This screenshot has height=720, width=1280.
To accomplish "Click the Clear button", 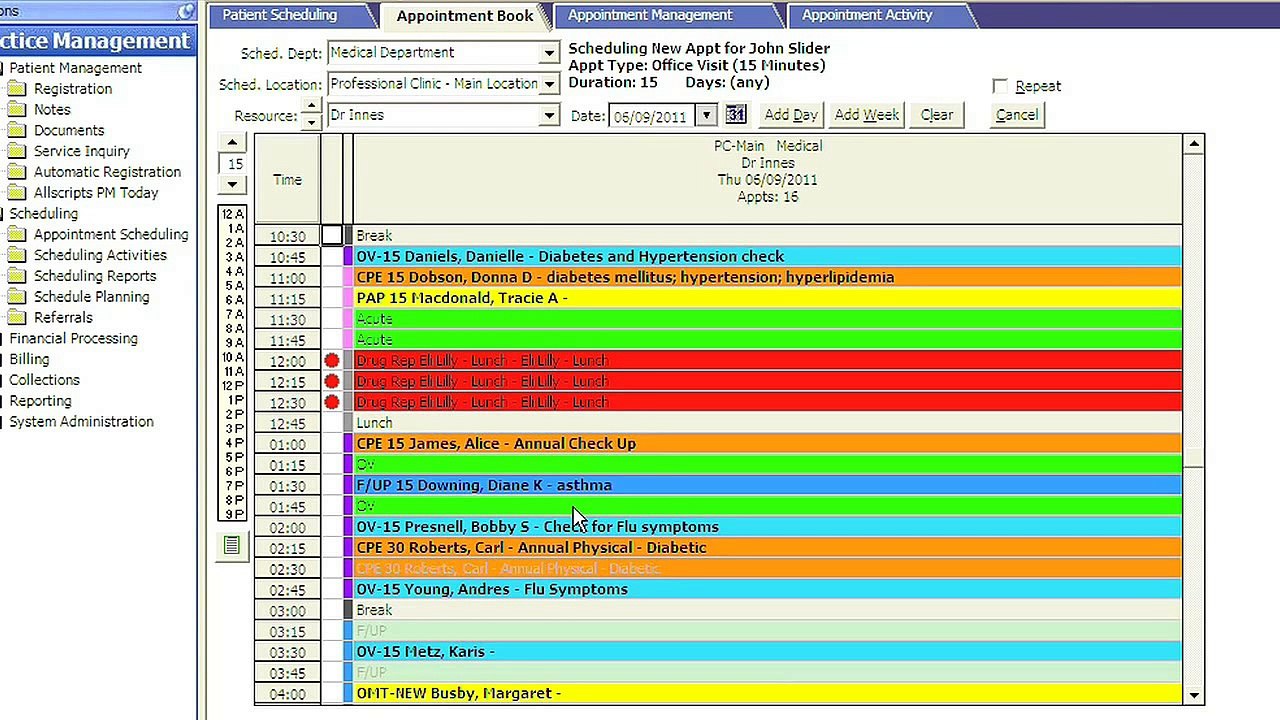I will click(937, 115).
